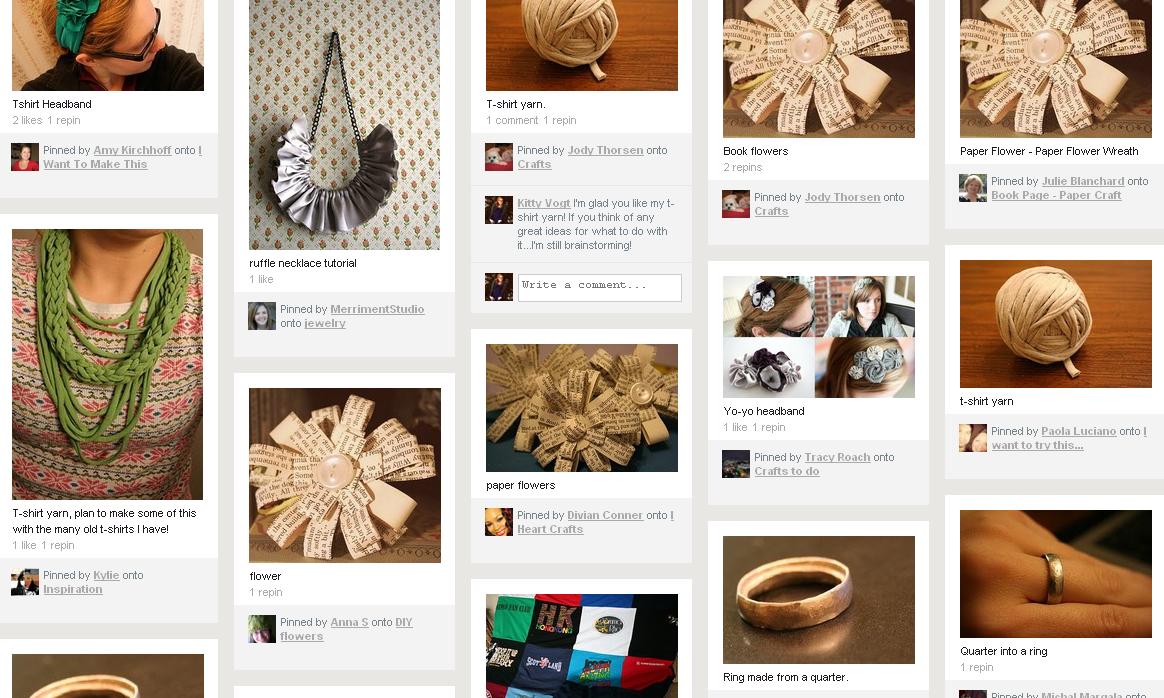Open Jody Thorsen's profile link under Book flowers
This screenshot has height=698, width=1164.
(x=843, y=198)
